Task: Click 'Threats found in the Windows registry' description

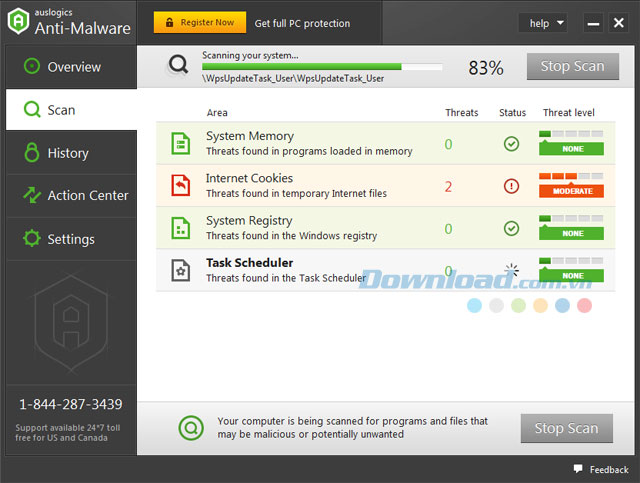Action: tap(291, 236)
